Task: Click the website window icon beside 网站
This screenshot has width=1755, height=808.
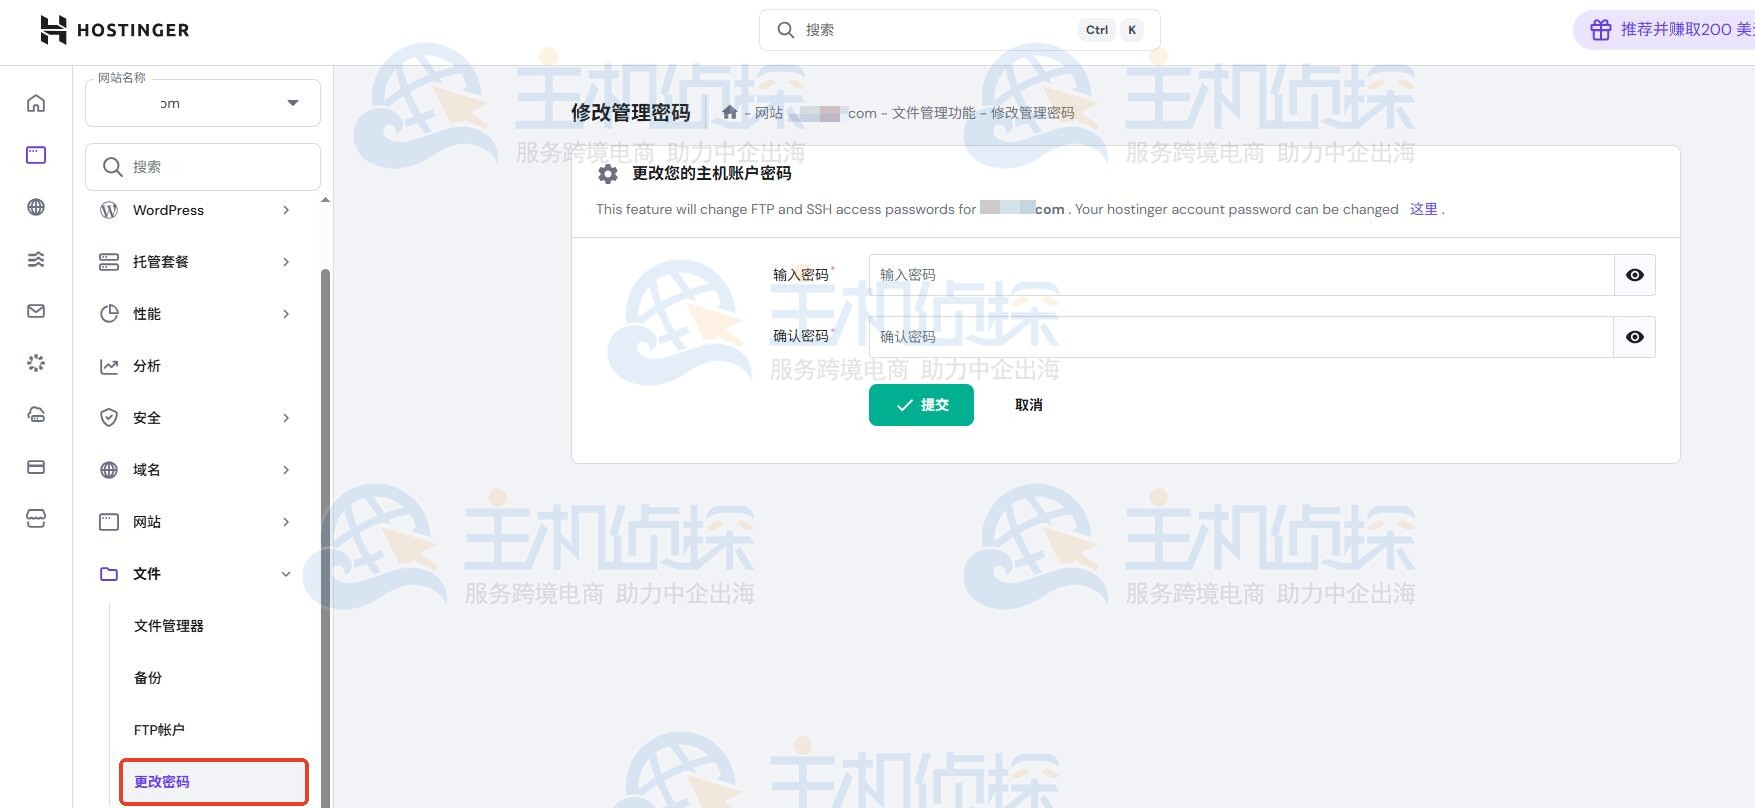Action: (x=109, y=522)
